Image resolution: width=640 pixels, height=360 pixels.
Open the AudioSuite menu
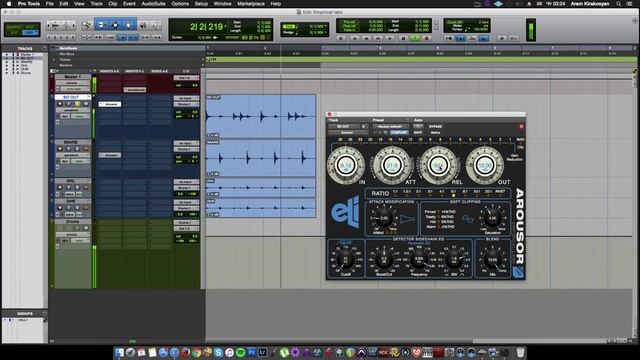(153, 4)
